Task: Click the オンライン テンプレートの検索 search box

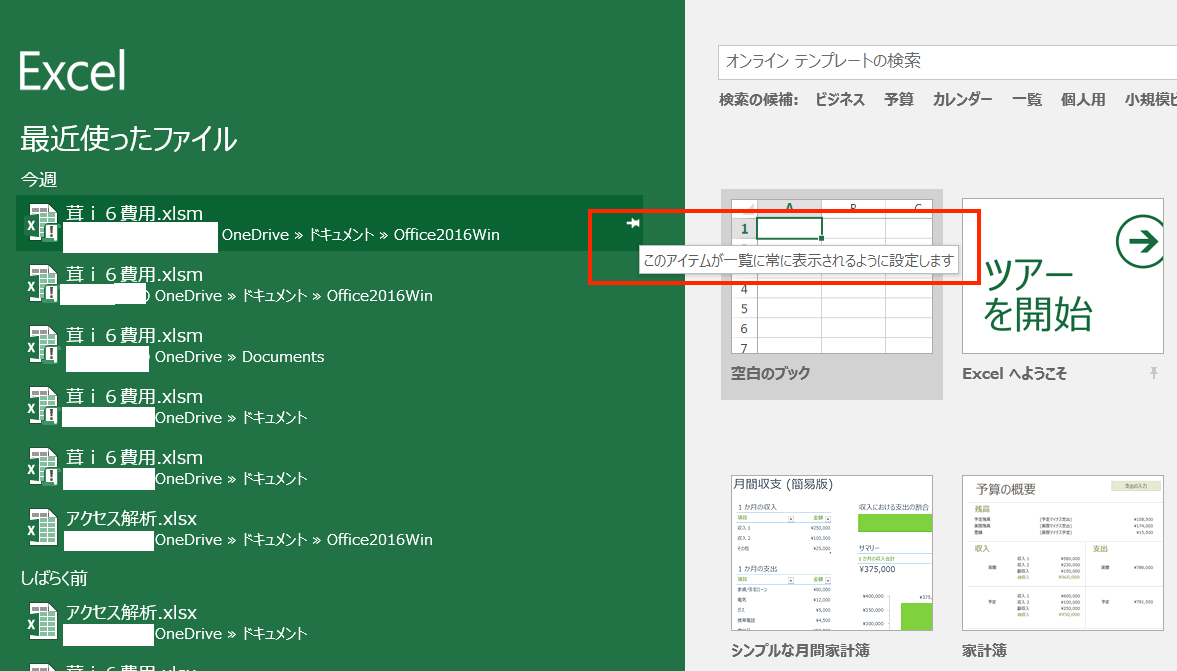Action: pos(947,62)
